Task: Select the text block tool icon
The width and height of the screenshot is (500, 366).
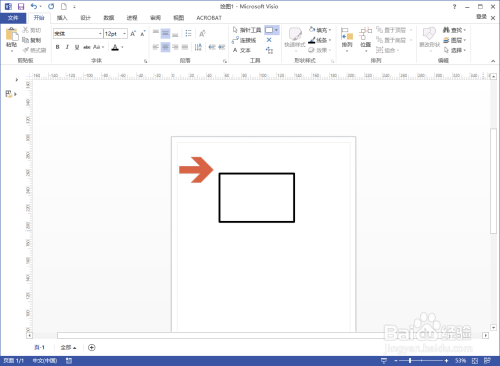Action: 269,50
